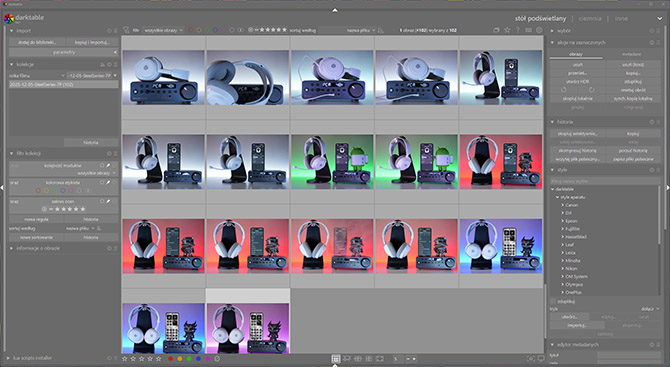The image size is (670, 367).
Task: Open the view switcher dropdown arrow at top right
Action: pos(660,19)
